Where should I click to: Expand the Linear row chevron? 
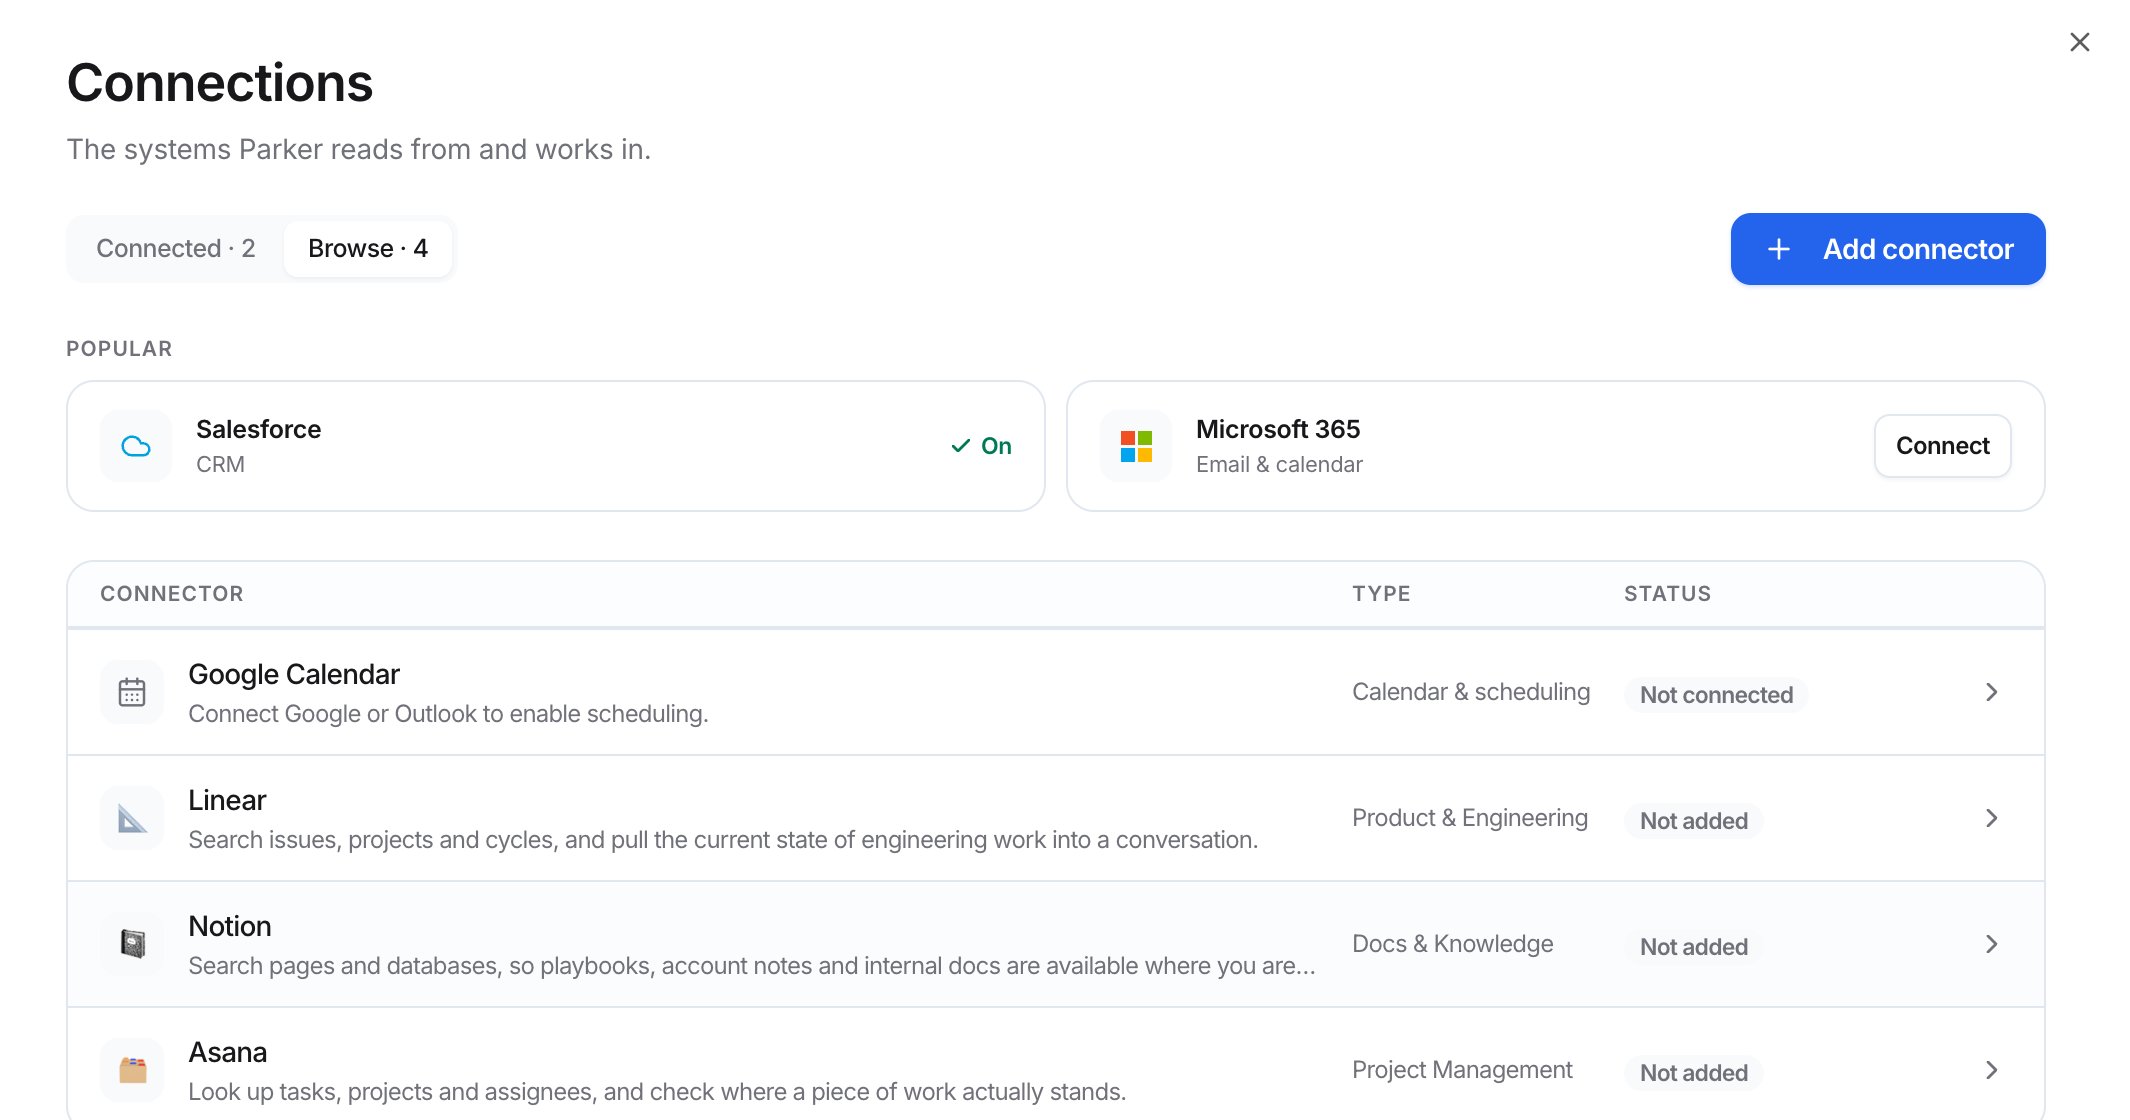click(1991, 818)
